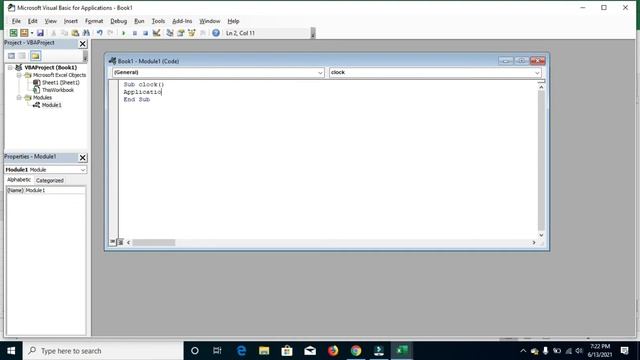Switch to the Categorized properties tab
Image resolution: width=640 pixels, height=360 pixels.
(50, 180)
